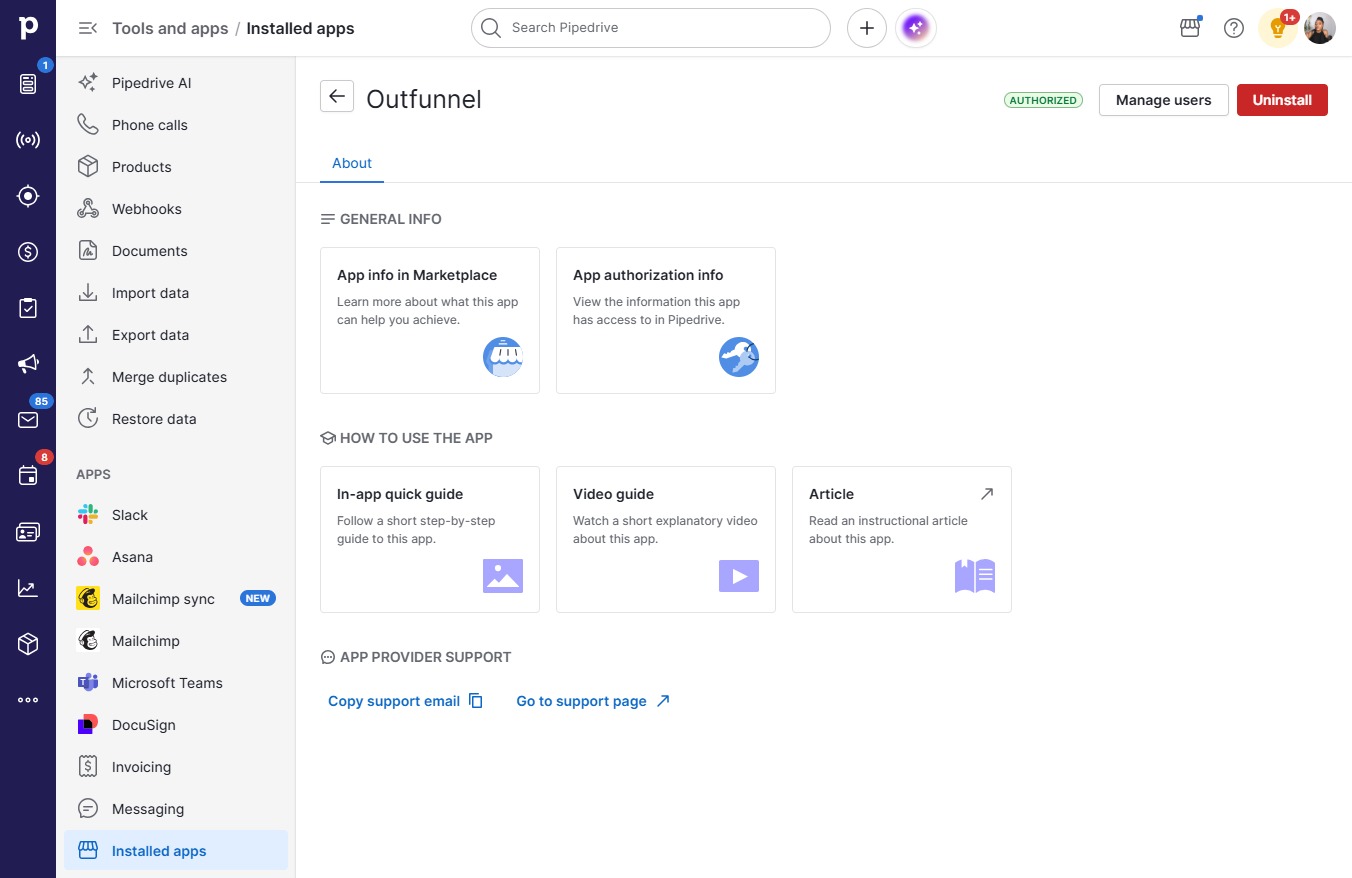Open Import data
Image resolution: width=1352 pixels, height=878 pixels.
tap(176, 293)
